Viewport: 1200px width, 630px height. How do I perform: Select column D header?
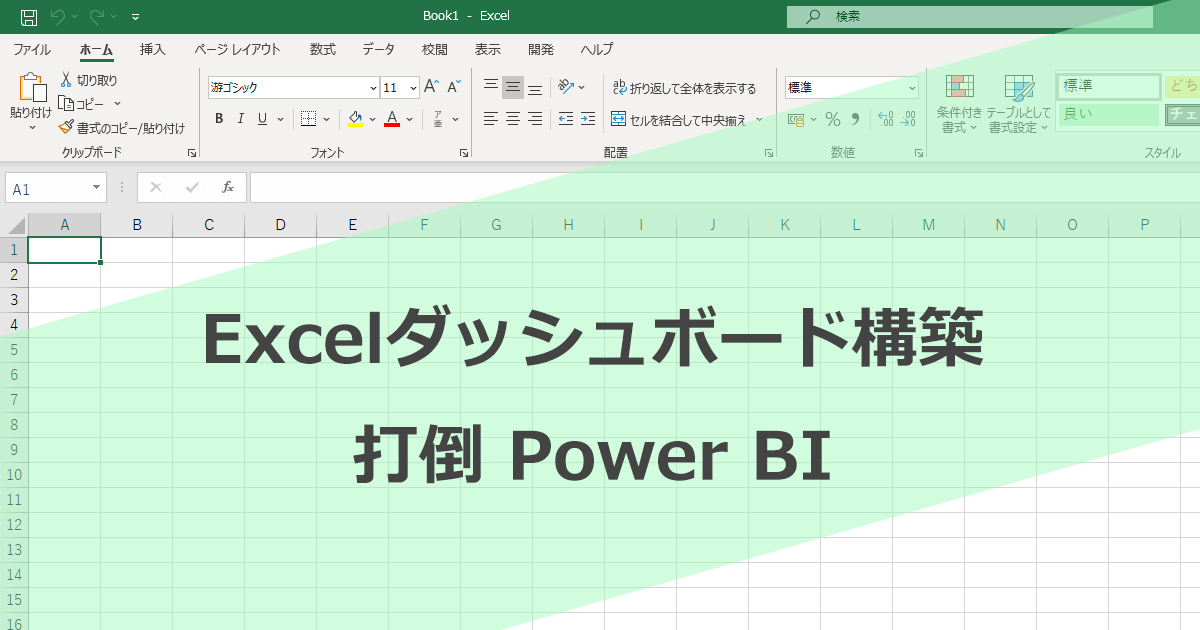pyautogui.click(x=281, y=225)
